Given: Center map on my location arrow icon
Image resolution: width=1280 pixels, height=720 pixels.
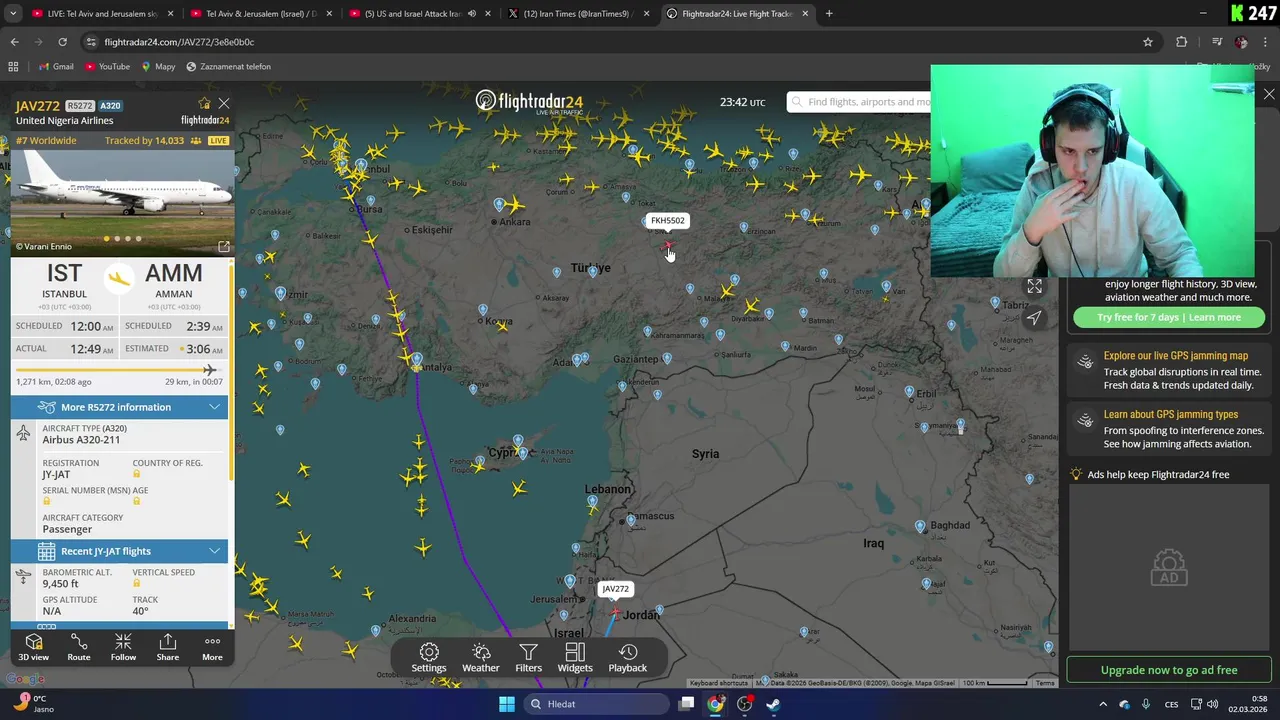Looking at the screenshot, I should (1034, 318).
